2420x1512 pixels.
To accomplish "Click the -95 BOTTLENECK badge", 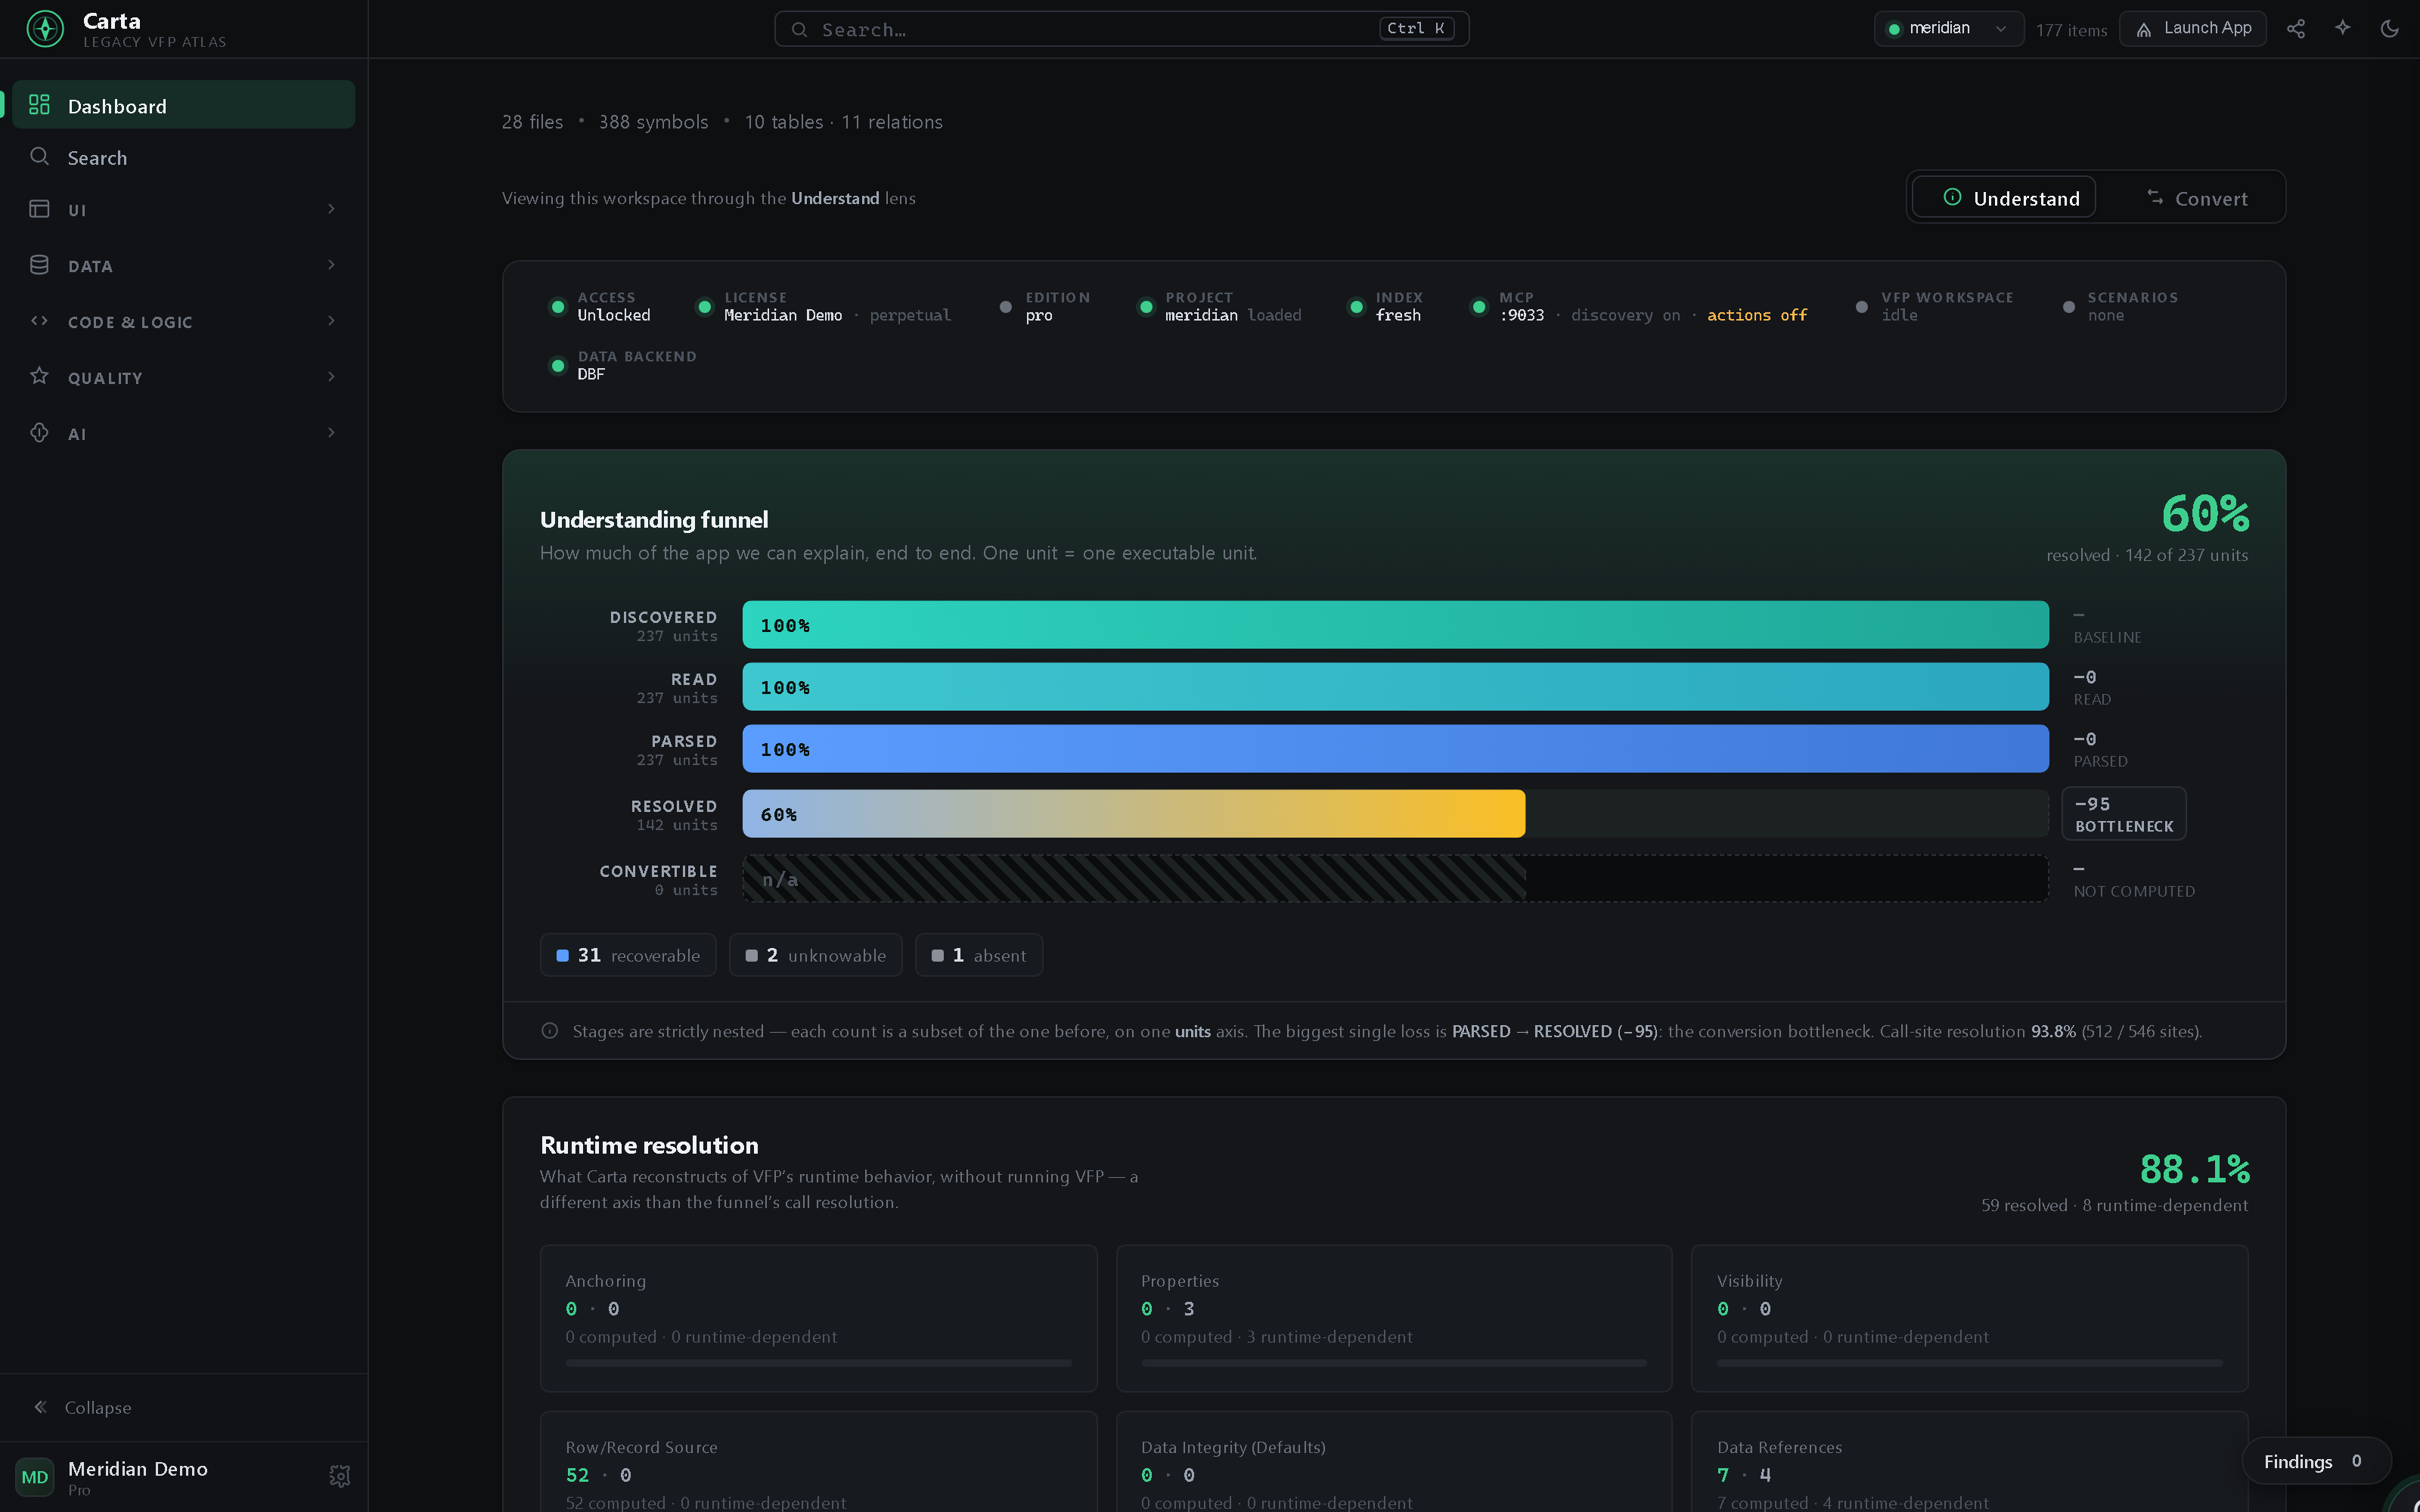I will [x=2124, y=814].
